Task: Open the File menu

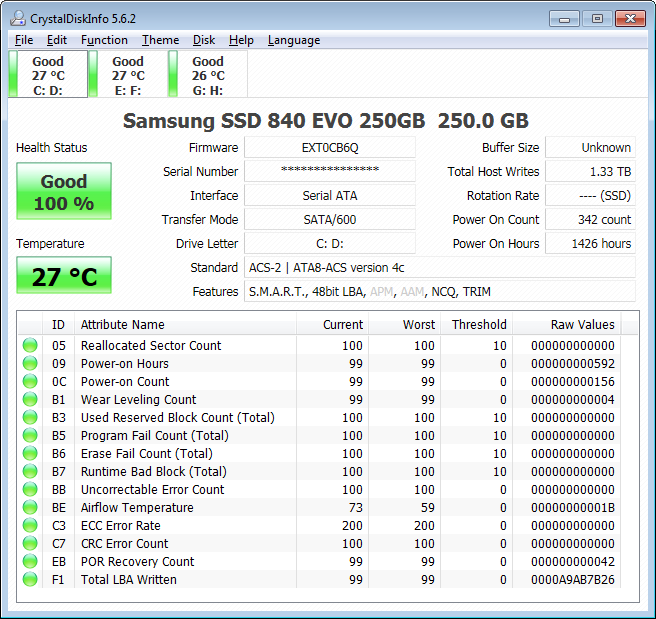Action: pyautogui.click(x=24, y=40)
